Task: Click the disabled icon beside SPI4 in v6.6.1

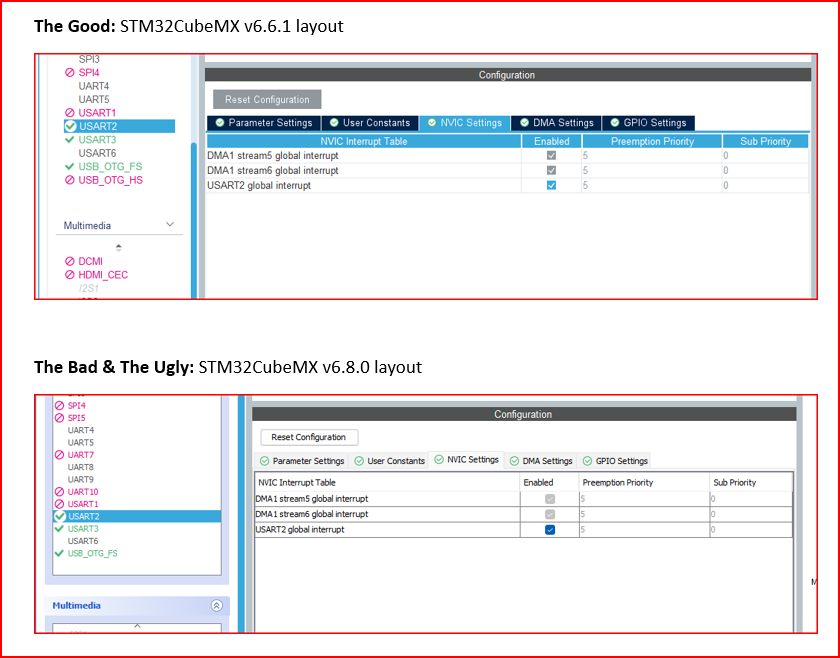Action: pyautogui.click(x=70, y=72)
